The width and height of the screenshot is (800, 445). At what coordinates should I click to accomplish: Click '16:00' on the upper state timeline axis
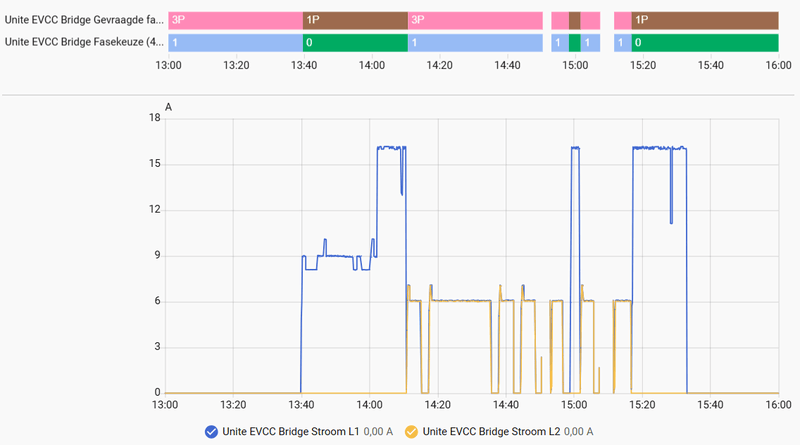[779, 65]
